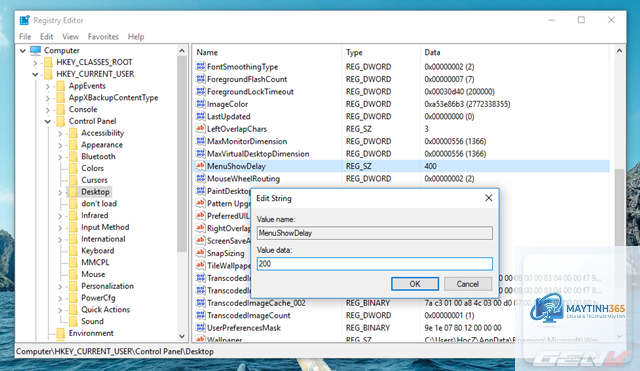Click the UserPreferencesMask binary icon
The width and height of the screenshot is (640, 371).
click(200, 327)
